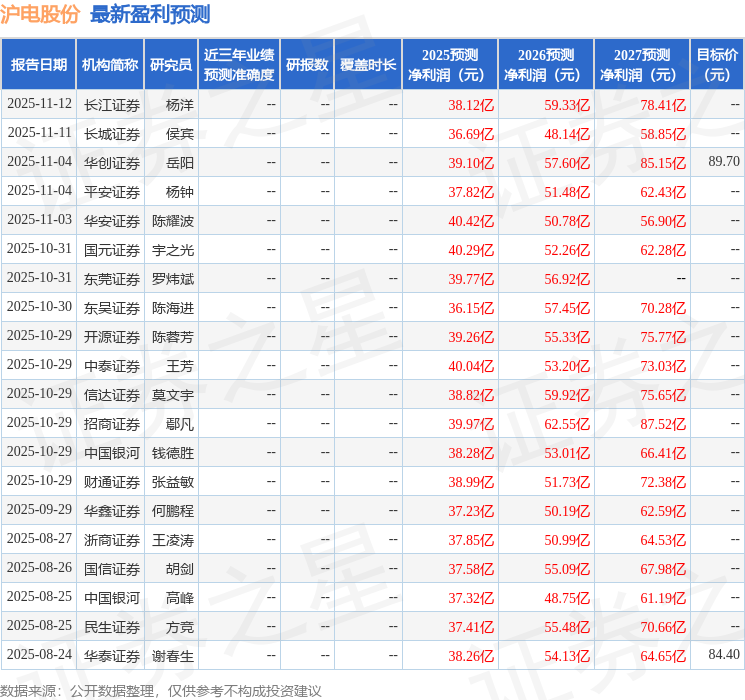Click researcher name 莫文宇
This screenshot has width=745, height=700.
[173, 394]
